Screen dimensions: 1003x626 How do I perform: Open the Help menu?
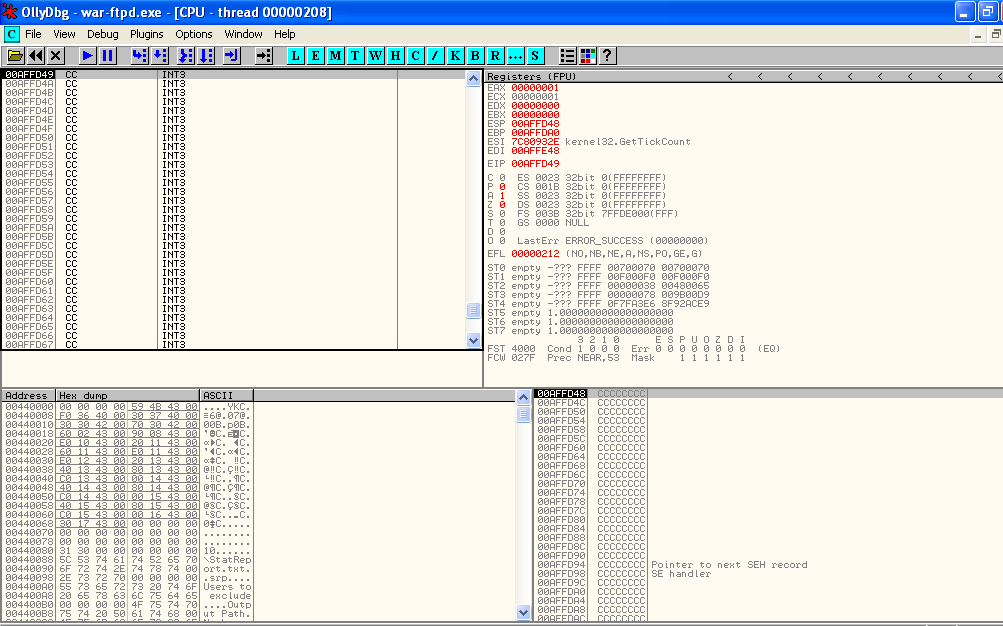[285, 34]
